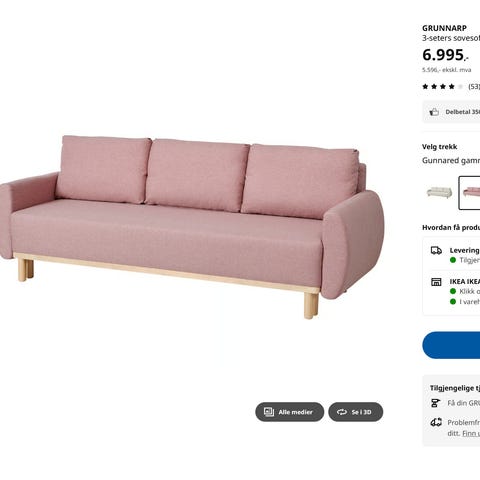The image size is (480, 480).
Task: Click the blue add to cart button
Action: click(x=451, y=345)
